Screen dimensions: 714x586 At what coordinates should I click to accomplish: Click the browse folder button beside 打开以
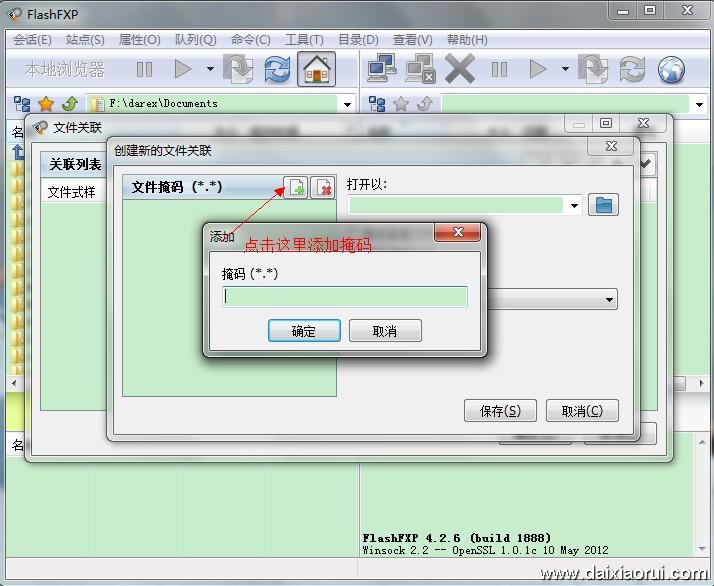pyautogui.click(x=603, y=205)
